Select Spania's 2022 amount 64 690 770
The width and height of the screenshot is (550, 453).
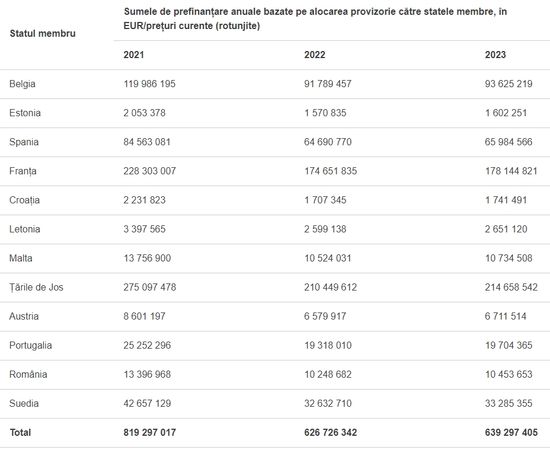pyautogui.click(x=328, y=142)
